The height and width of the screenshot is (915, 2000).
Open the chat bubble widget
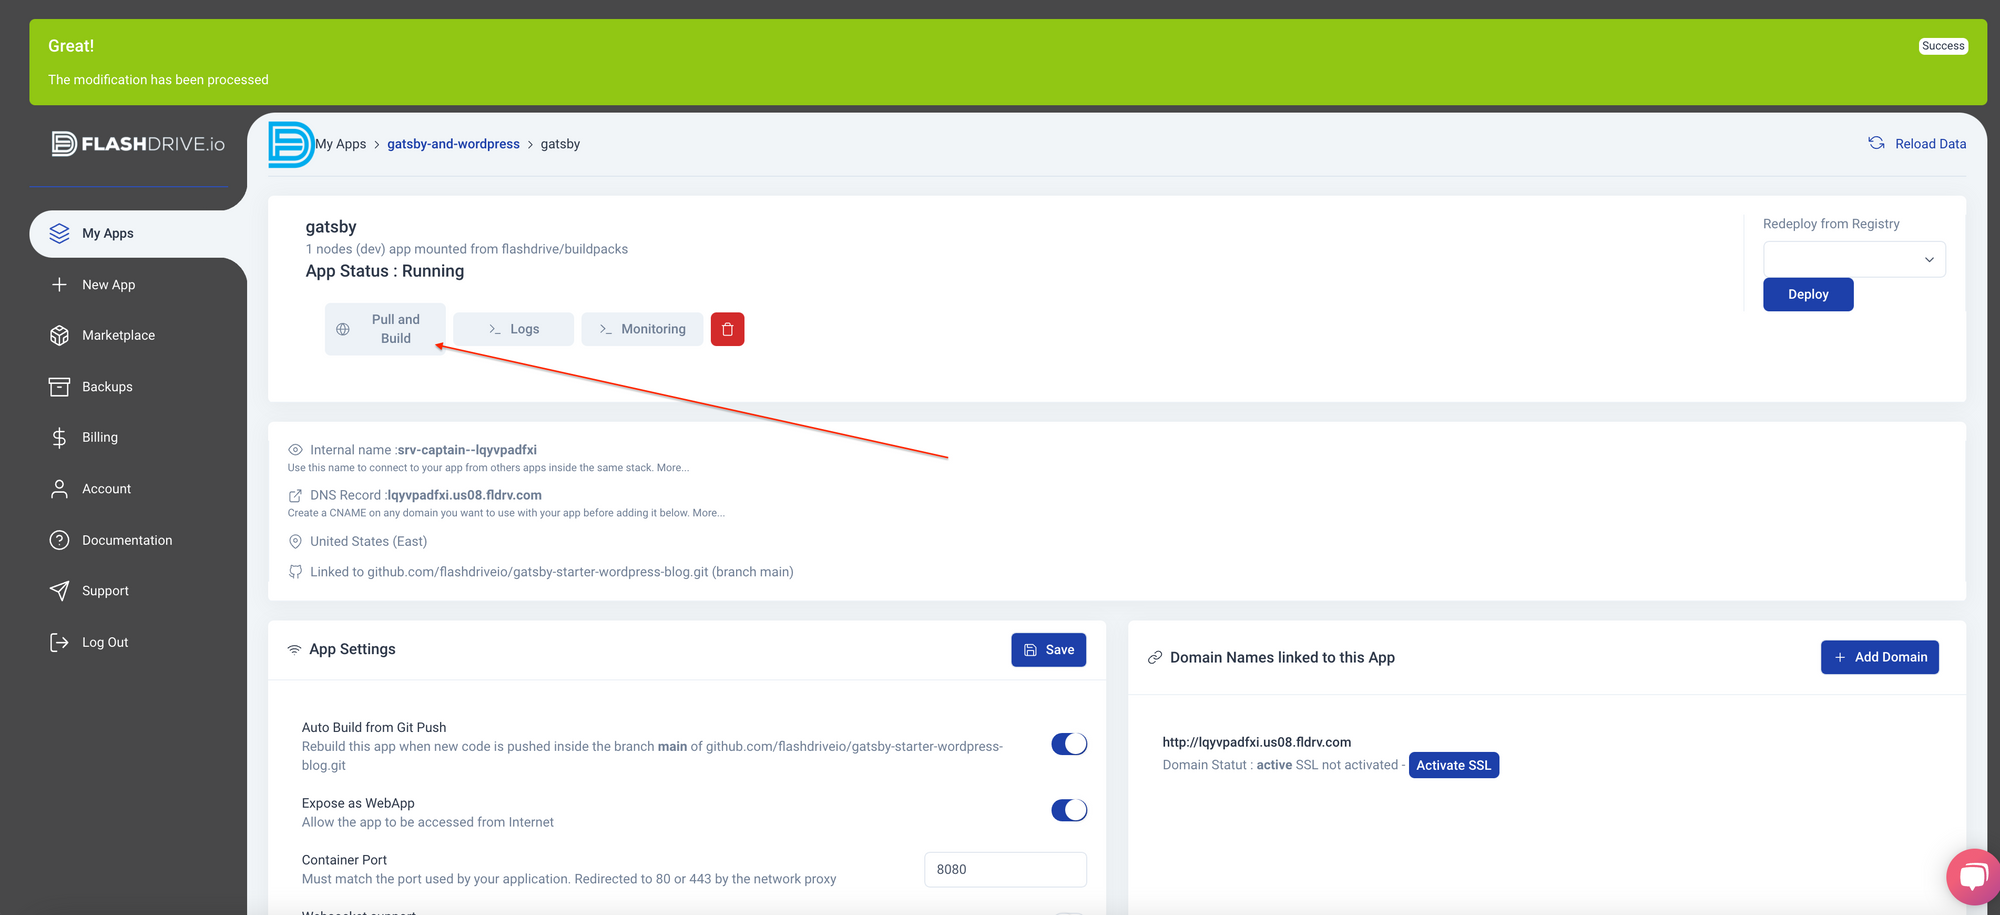pos(1973,877)
